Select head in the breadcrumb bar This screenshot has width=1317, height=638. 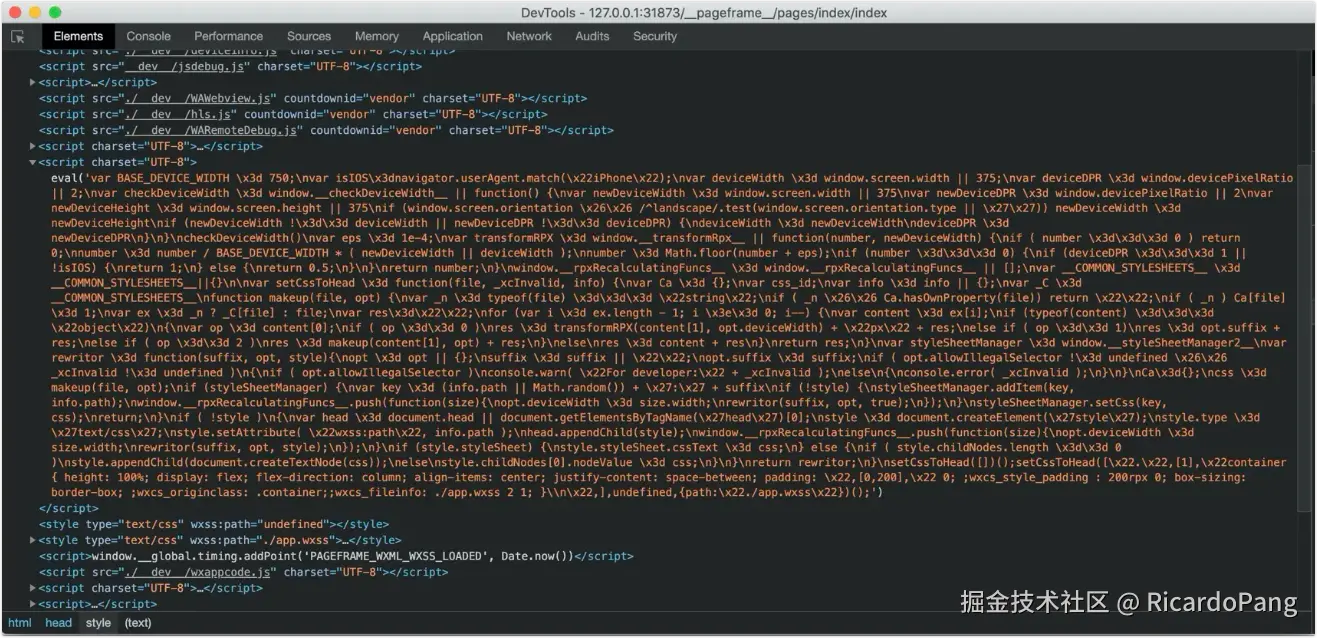click(x=59, y=623)
